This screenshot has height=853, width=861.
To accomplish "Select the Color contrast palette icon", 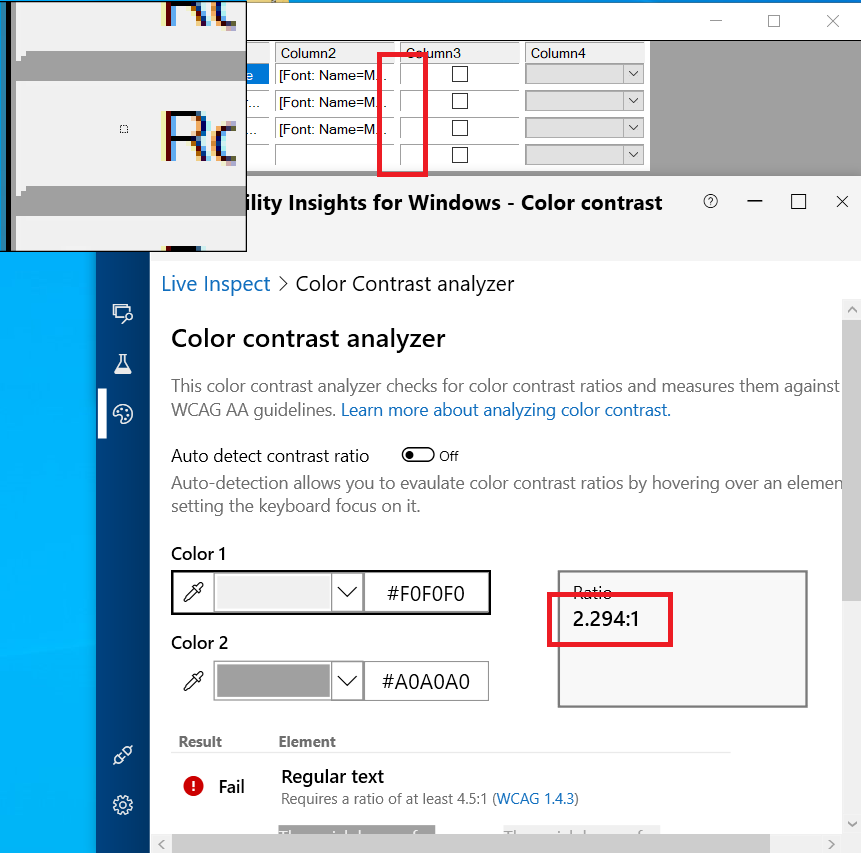I will 122,414.
